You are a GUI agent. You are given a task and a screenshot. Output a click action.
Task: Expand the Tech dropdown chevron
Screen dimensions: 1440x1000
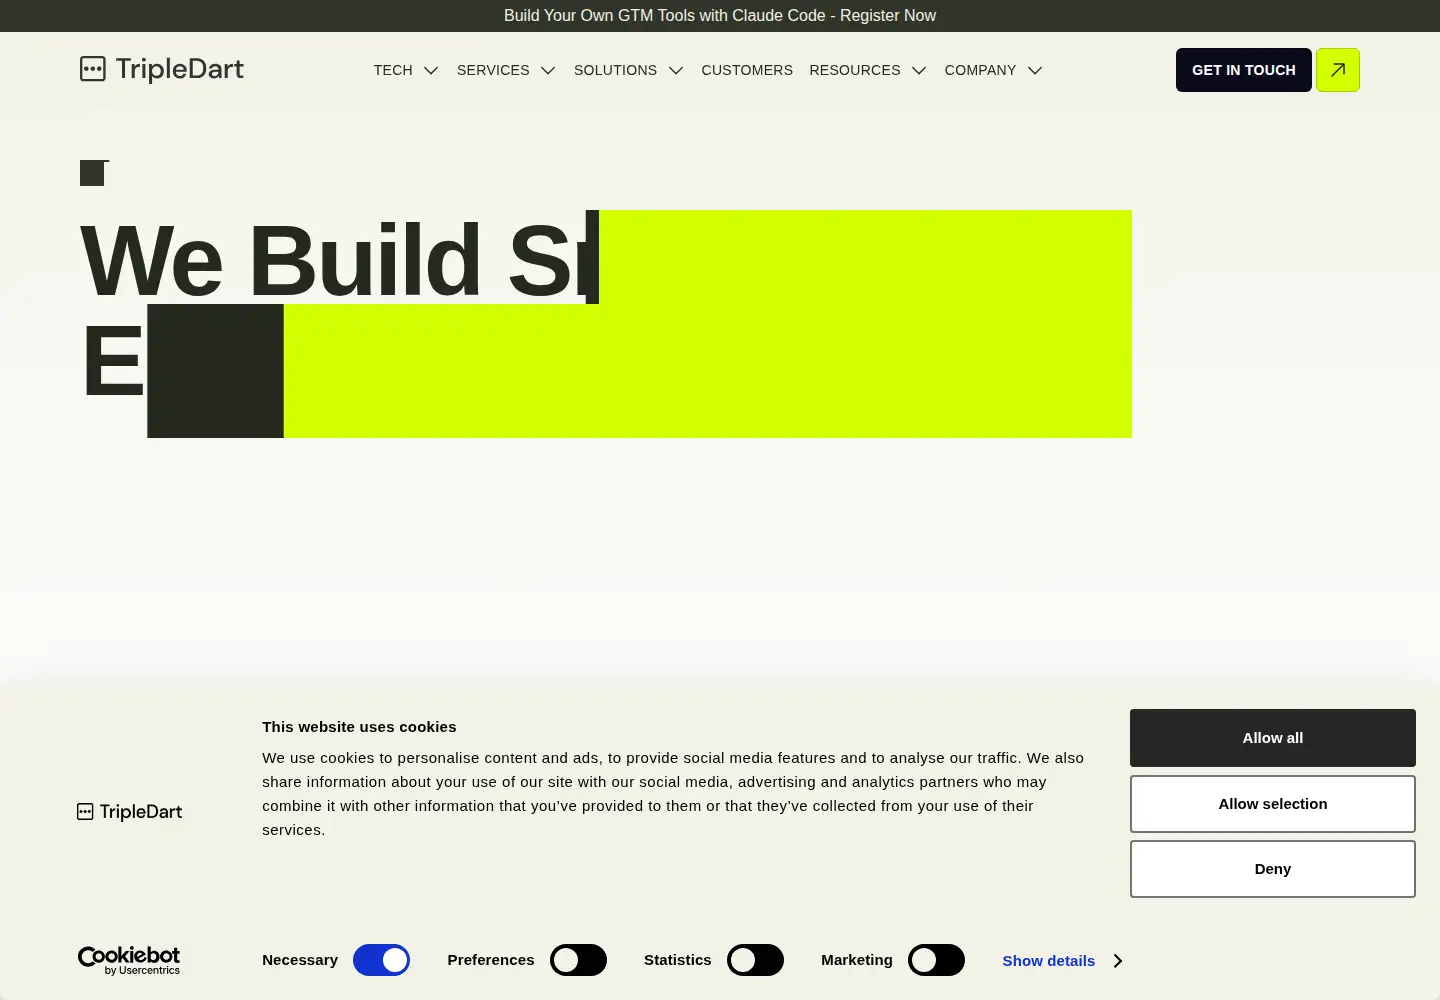point(431,70)
